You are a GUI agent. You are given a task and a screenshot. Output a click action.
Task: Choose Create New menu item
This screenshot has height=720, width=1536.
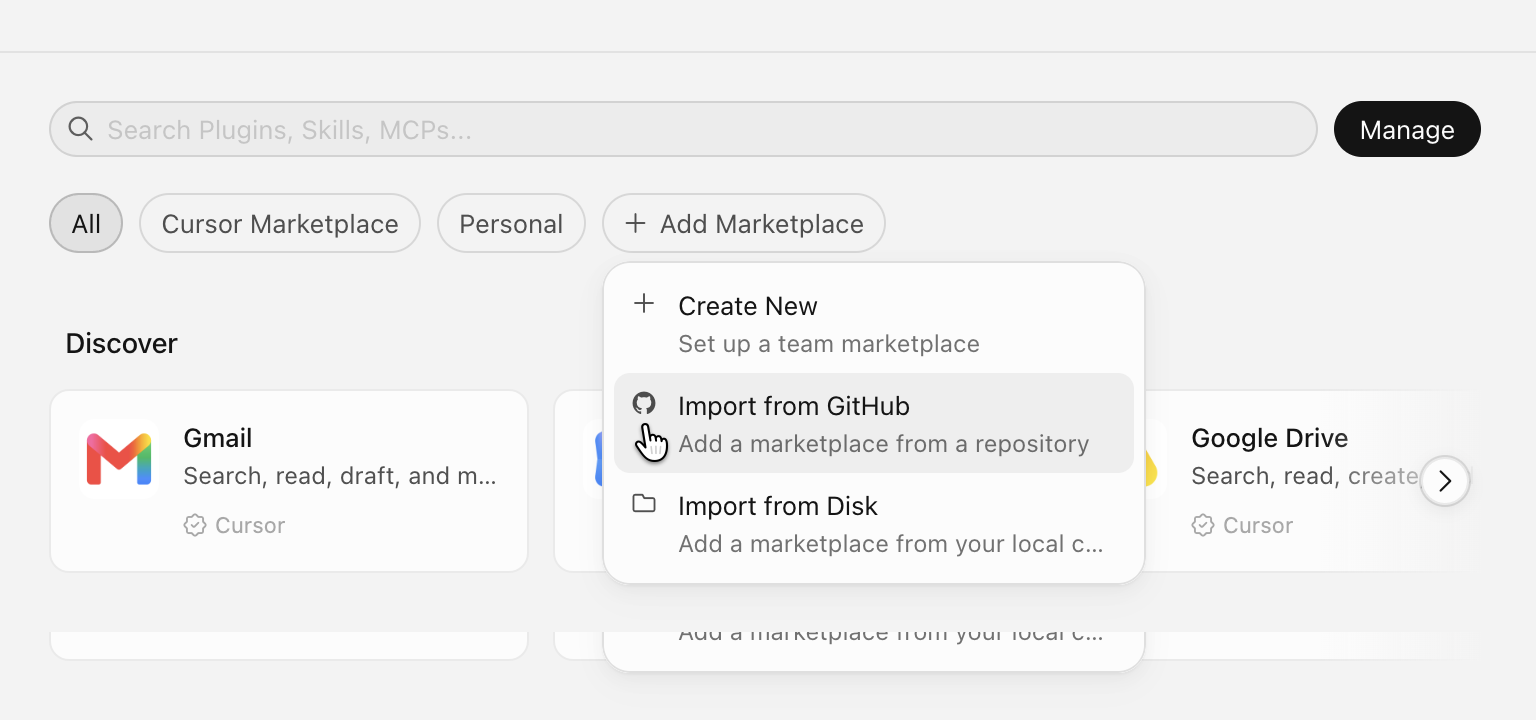(x=874, y=323)
